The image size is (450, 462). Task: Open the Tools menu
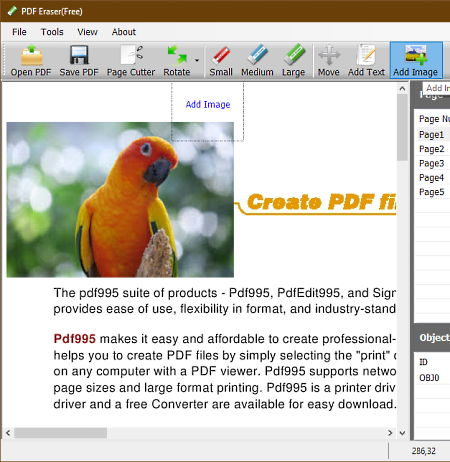[52, 32]
